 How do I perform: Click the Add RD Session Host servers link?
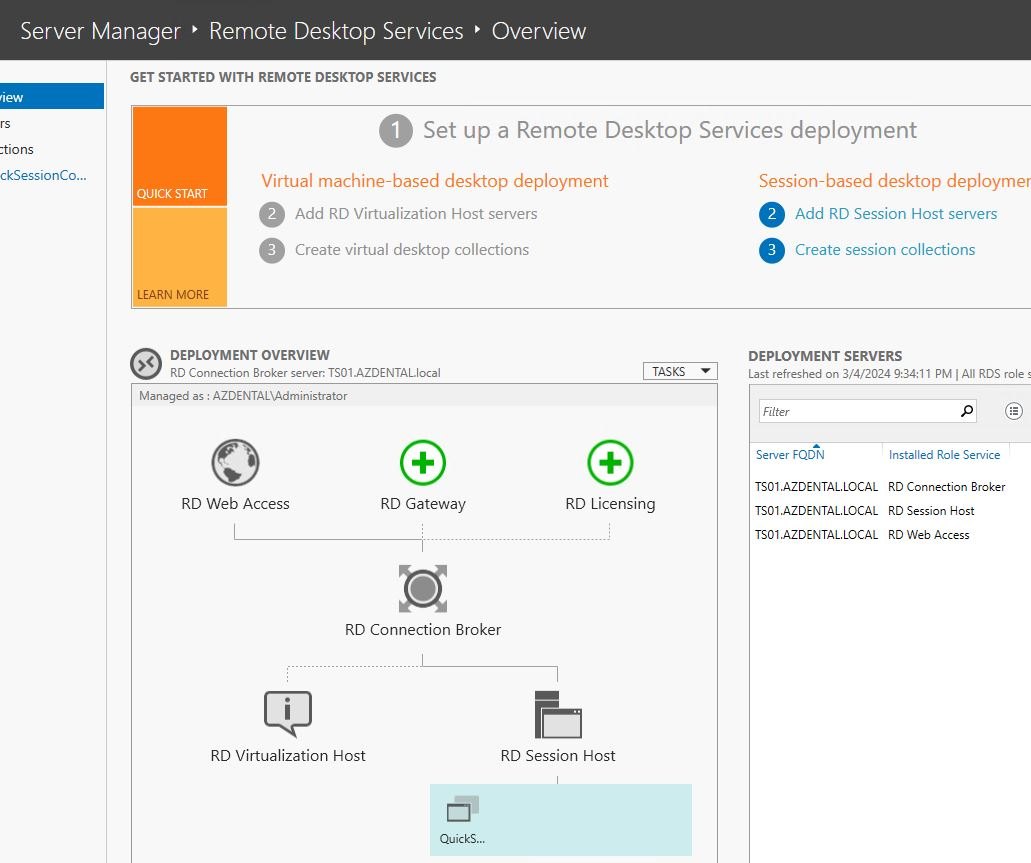pos(896,213)
